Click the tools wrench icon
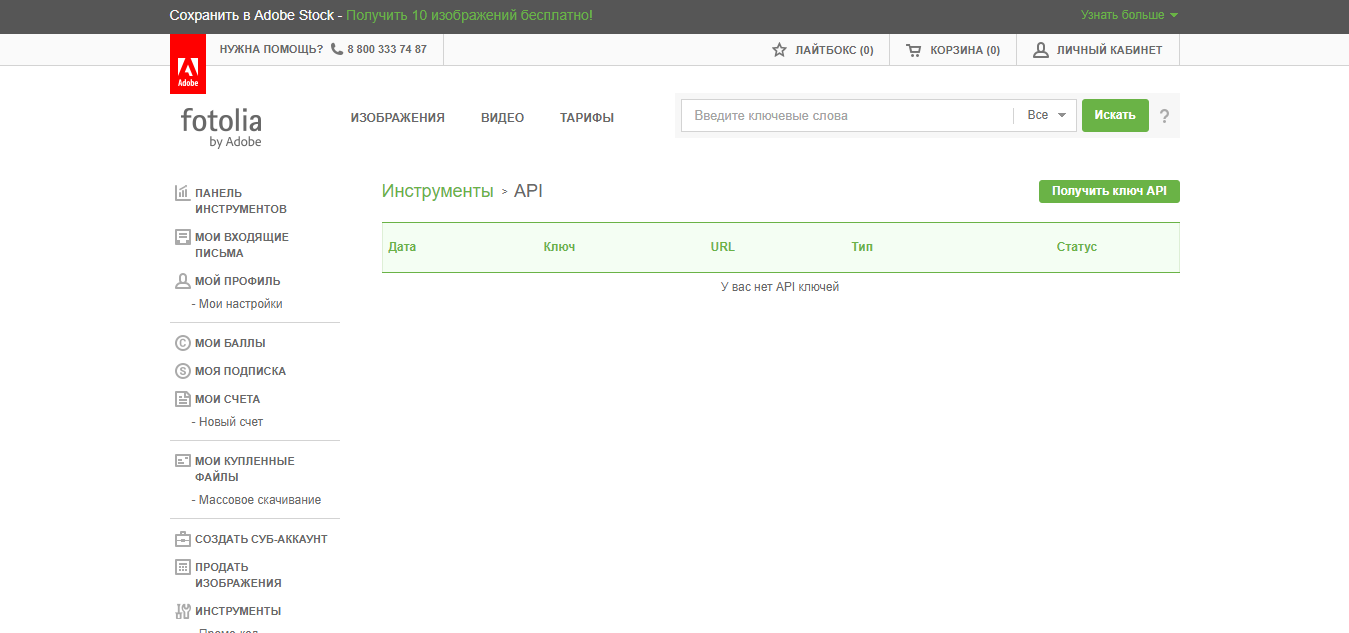Image resolution: width=1349 pixels, height=633 pixels. (182, 611)
